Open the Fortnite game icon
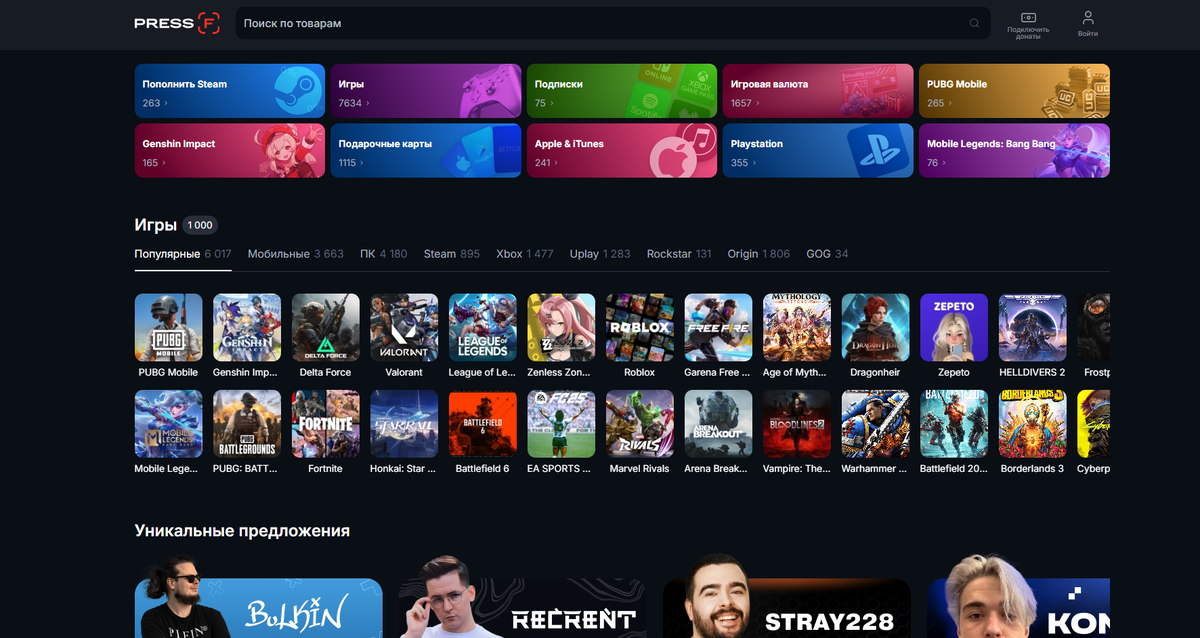This screenshot has height=638, width=1200. (x=325, y=424)
